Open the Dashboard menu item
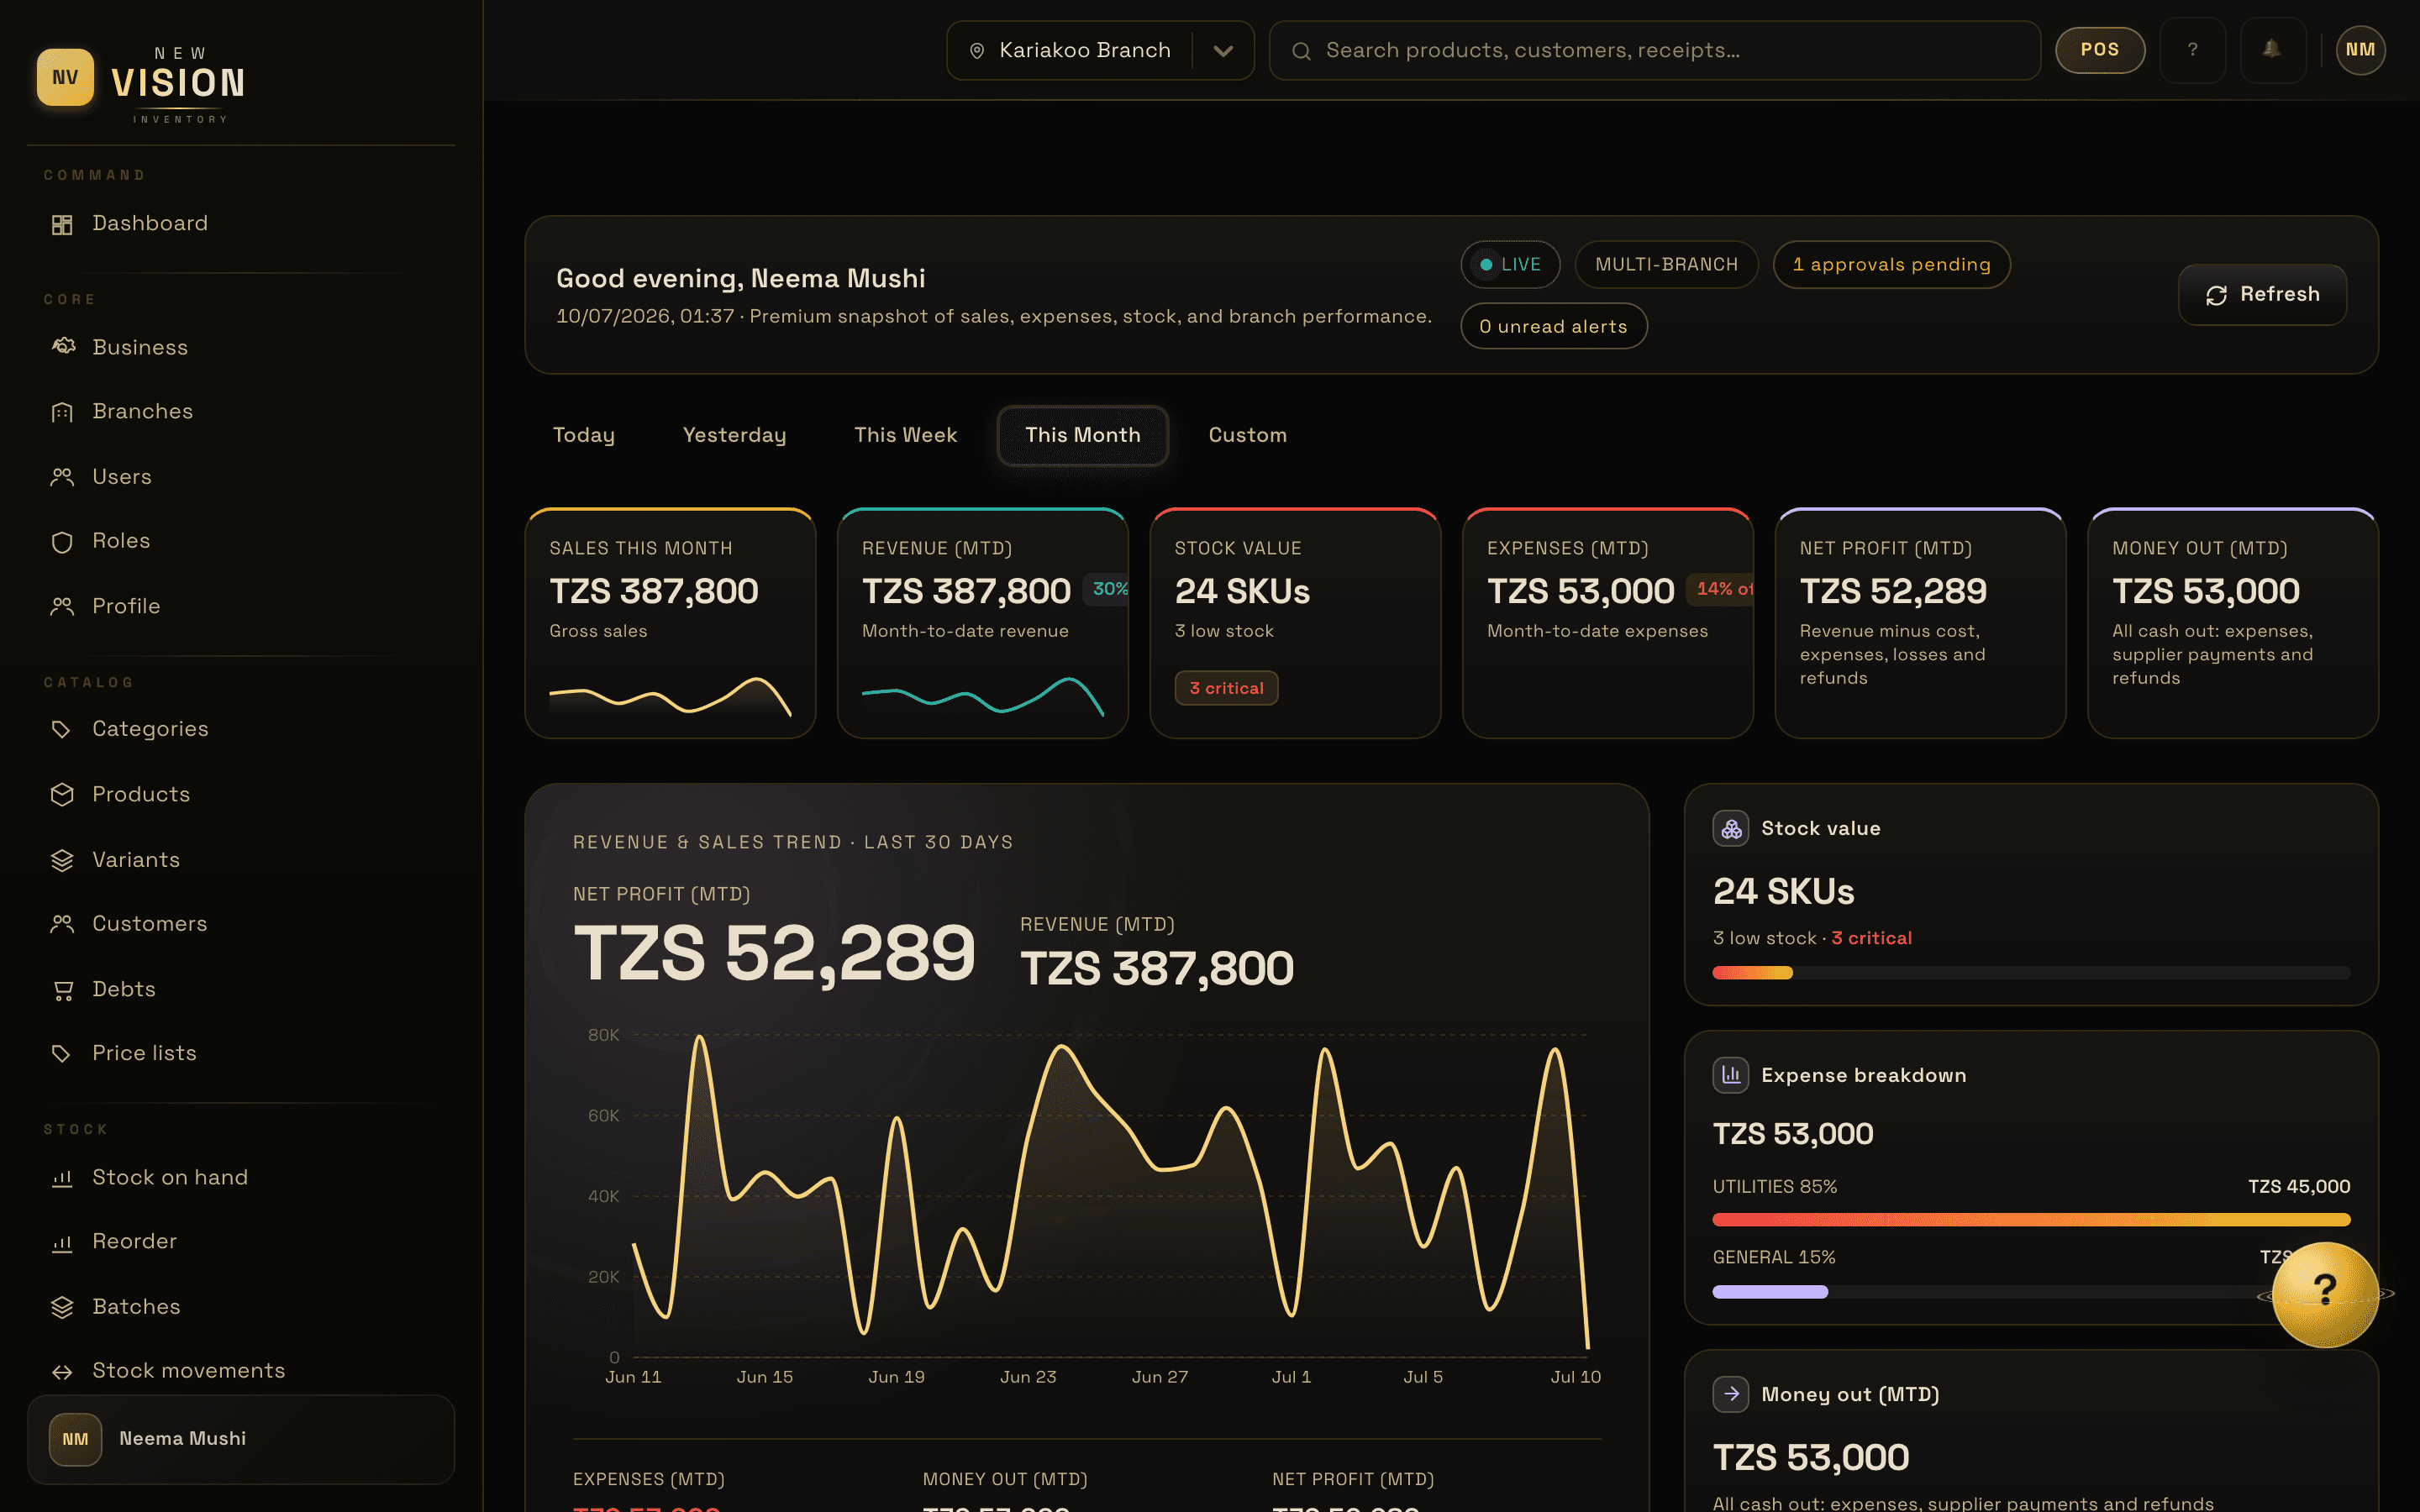Image resolution: width=2420 pixels, height=1512 pixels. [241, 224]
